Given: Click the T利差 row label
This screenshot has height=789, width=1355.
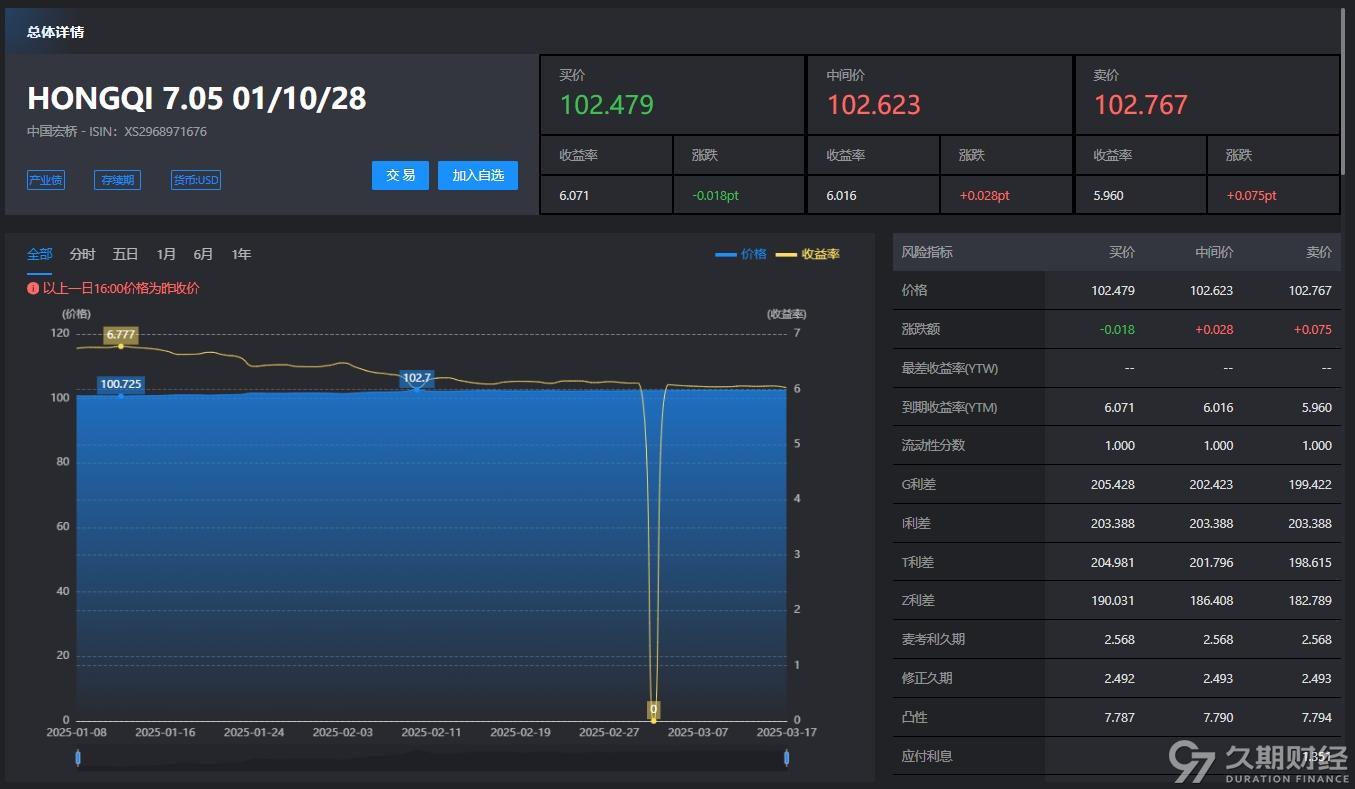Looking at the screenshot, I should point(917,562).
